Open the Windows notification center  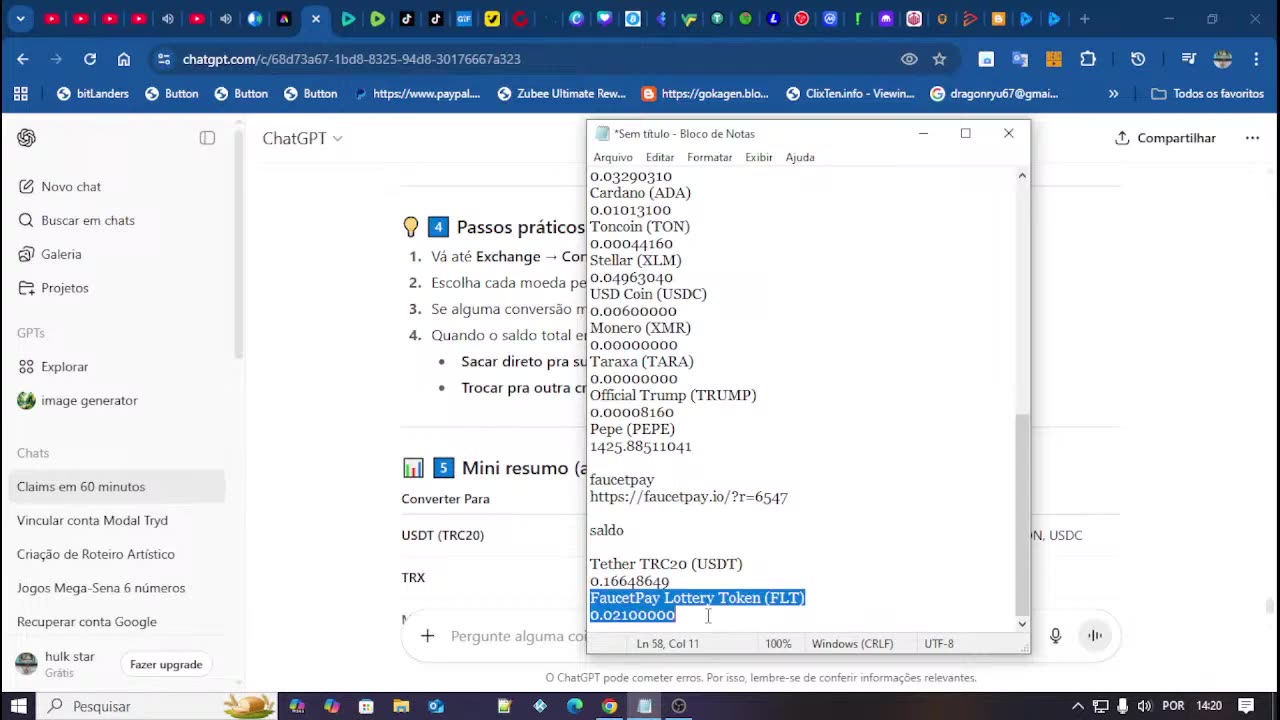[1245, 706]
